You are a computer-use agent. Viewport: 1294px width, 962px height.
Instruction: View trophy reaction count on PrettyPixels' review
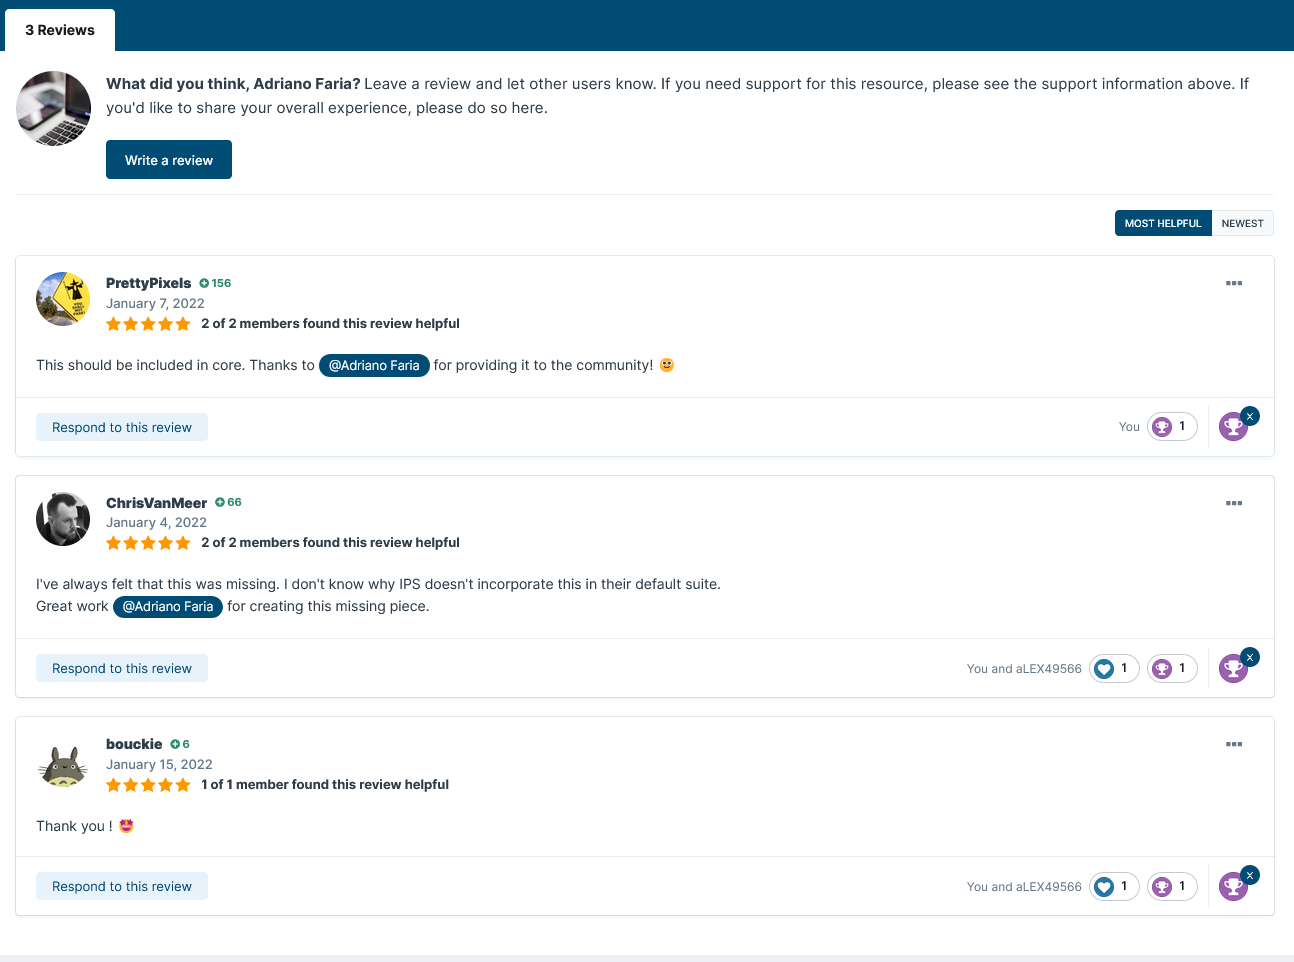point(1172,427)
